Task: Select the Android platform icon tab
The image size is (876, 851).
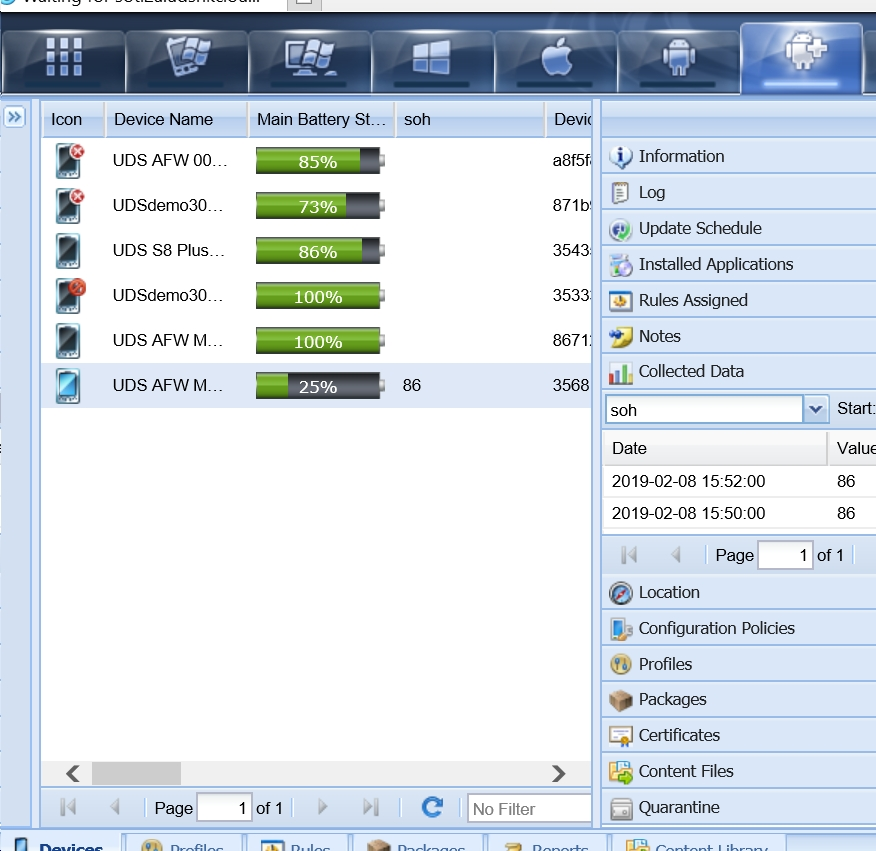Action: click(678, 58)
